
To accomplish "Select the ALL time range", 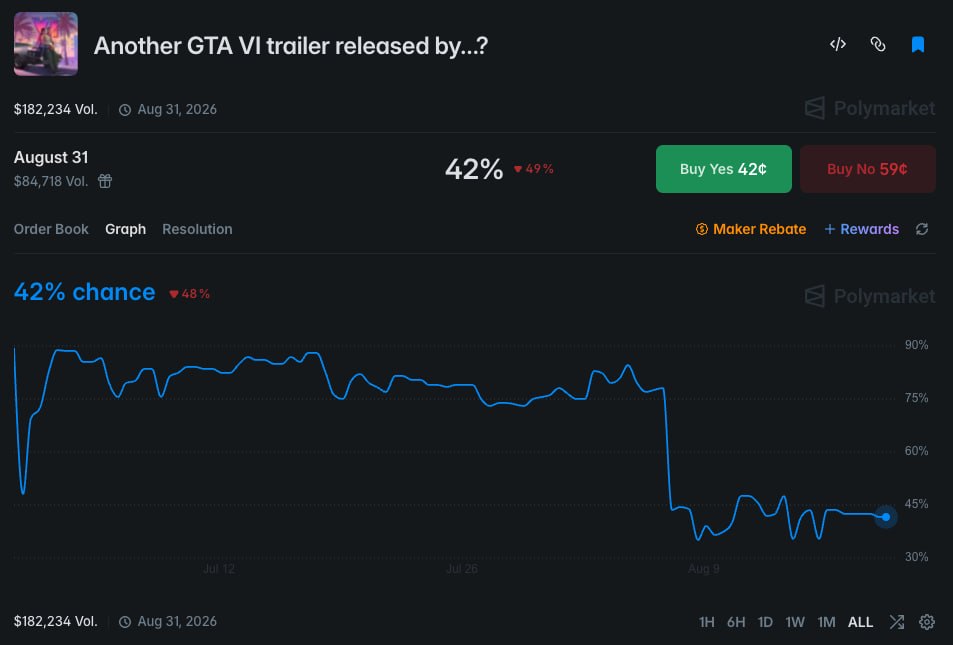I will [860, 622].
